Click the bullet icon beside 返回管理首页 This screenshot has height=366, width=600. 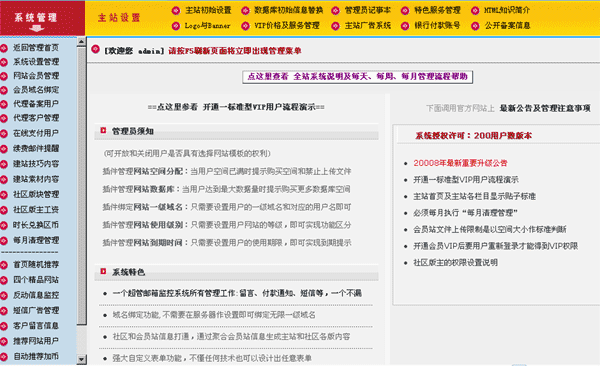click(x=4, y=48)
